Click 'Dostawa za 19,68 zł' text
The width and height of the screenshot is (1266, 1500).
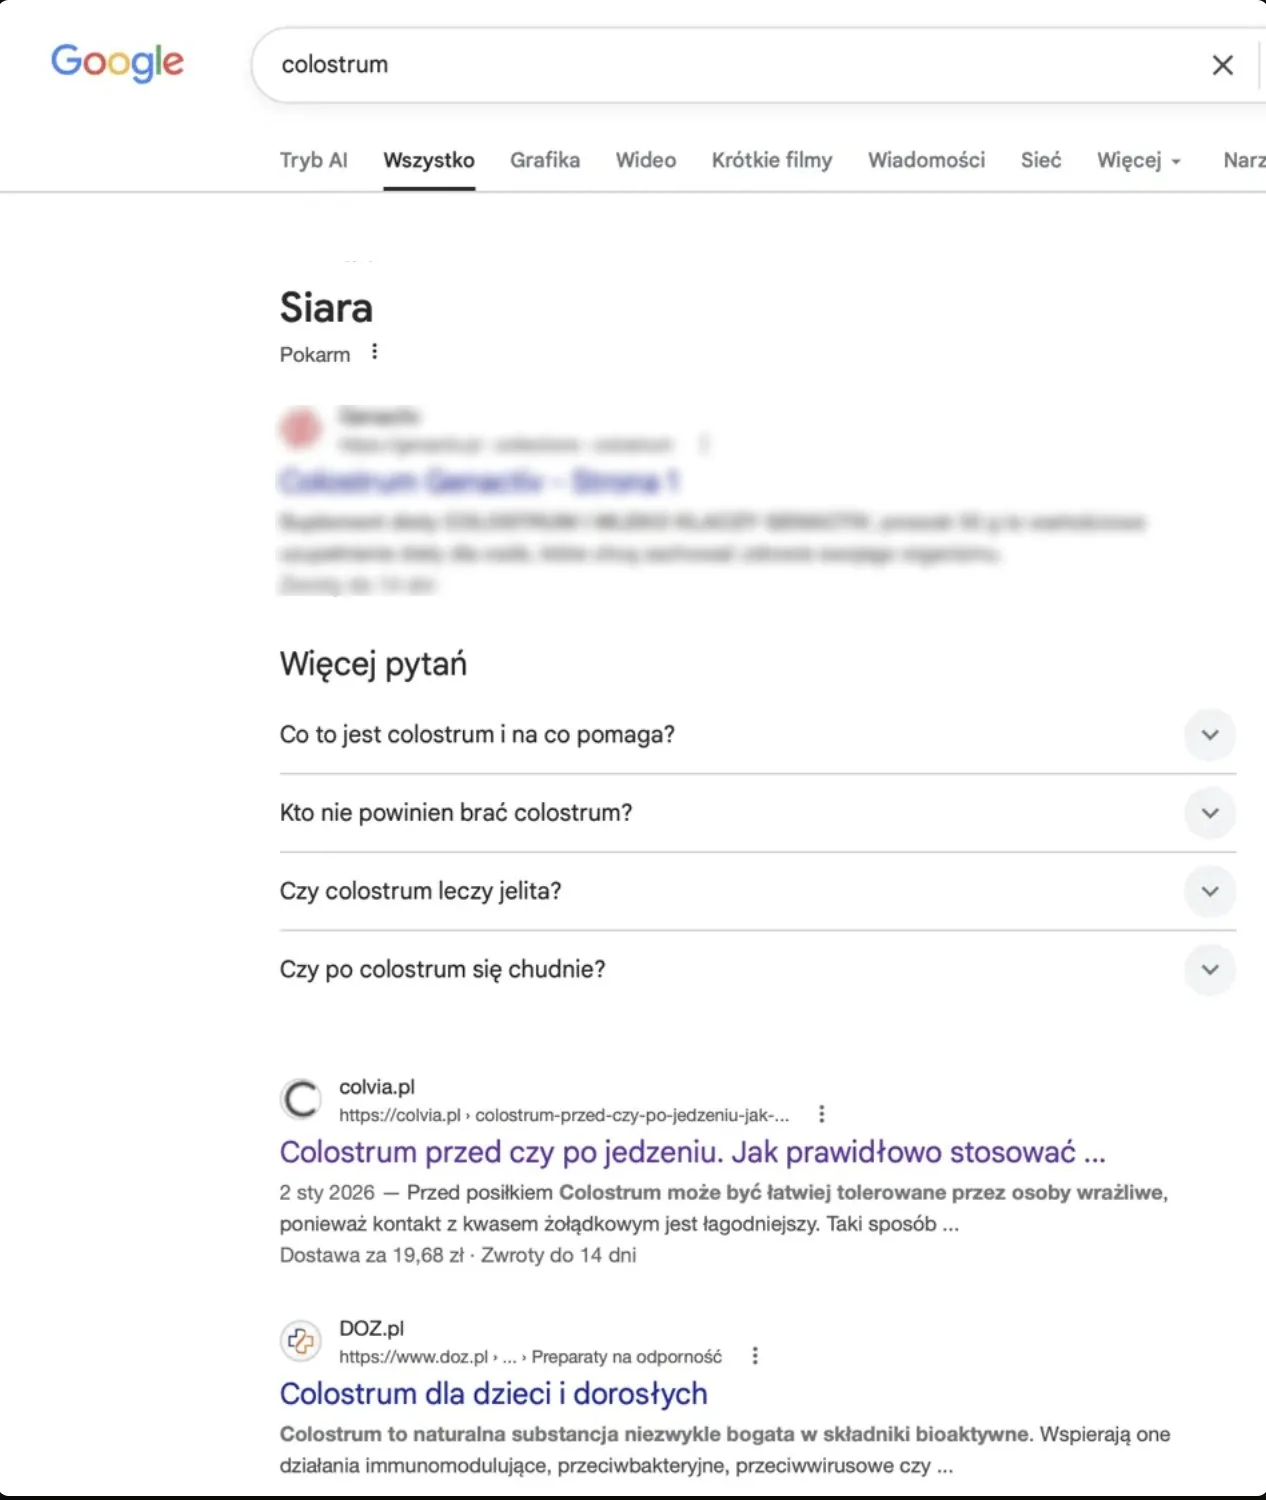372,1255
